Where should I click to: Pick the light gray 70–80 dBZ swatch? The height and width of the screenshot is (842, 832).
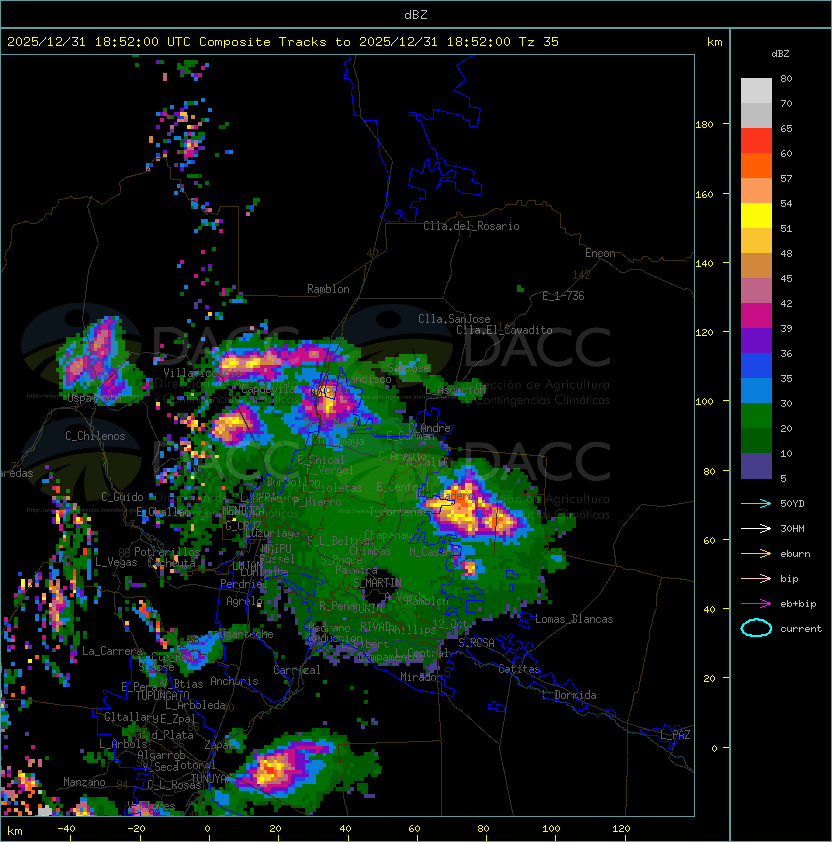coord(756,90)
